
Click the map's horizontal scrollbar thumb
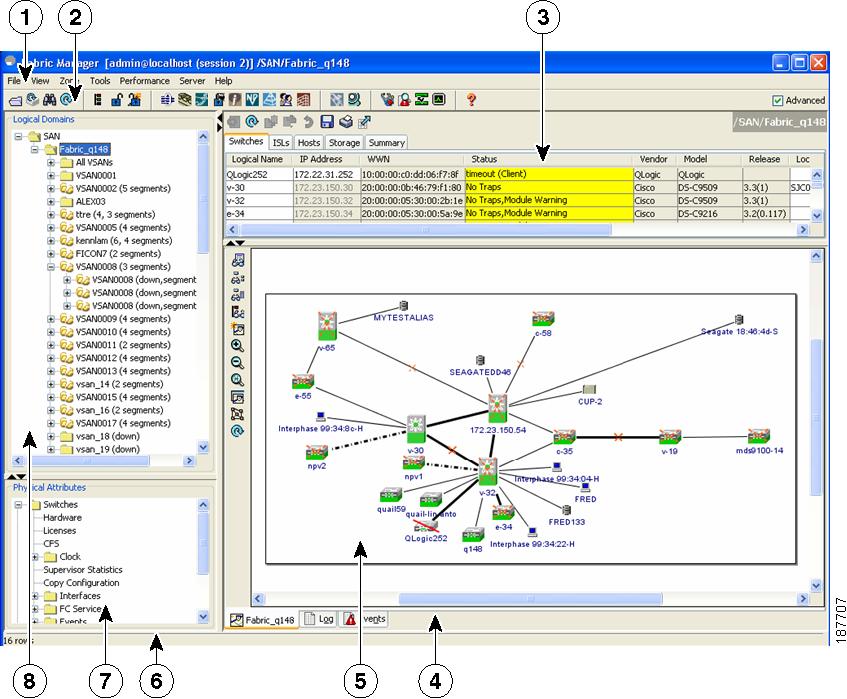coord(530,599)
